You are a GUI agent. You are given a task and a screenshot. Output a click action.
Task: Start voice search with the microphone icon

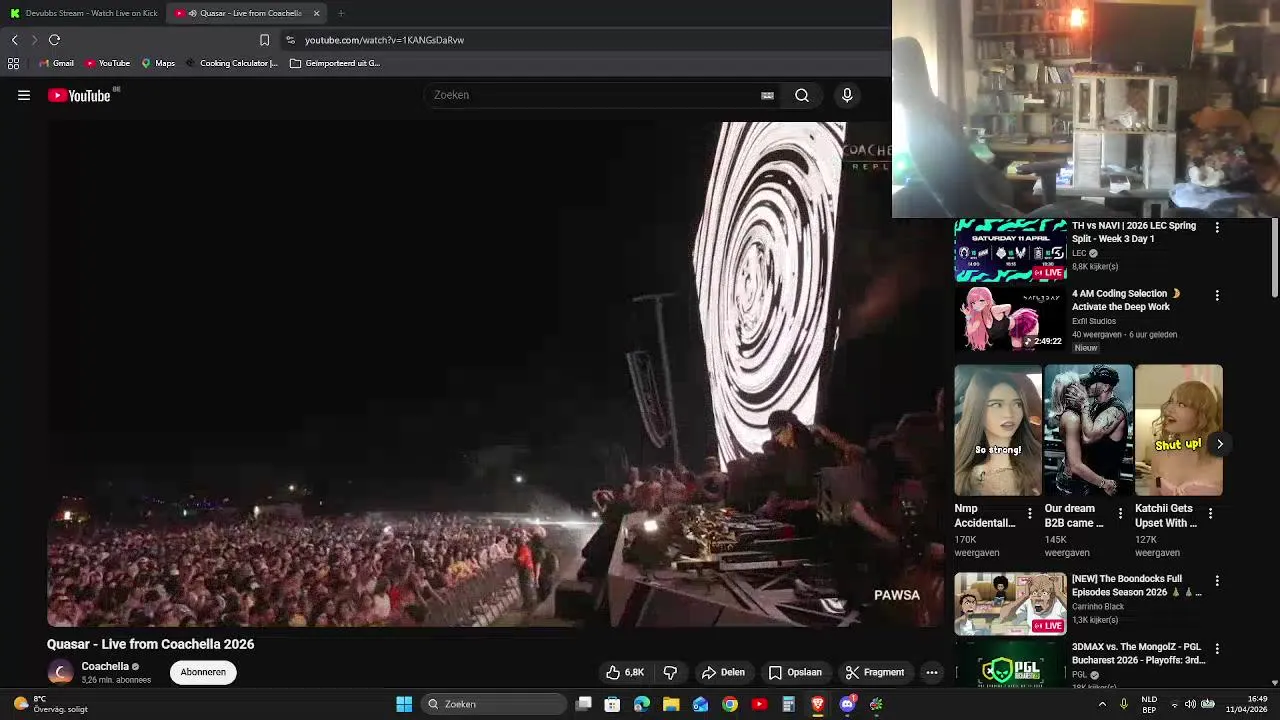847,95
